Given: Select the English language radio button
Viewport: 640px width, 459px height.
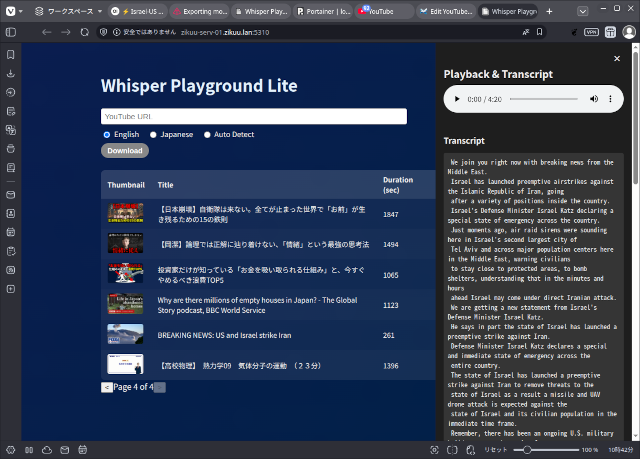Looking at the screenshot, I should click(107, 134).
